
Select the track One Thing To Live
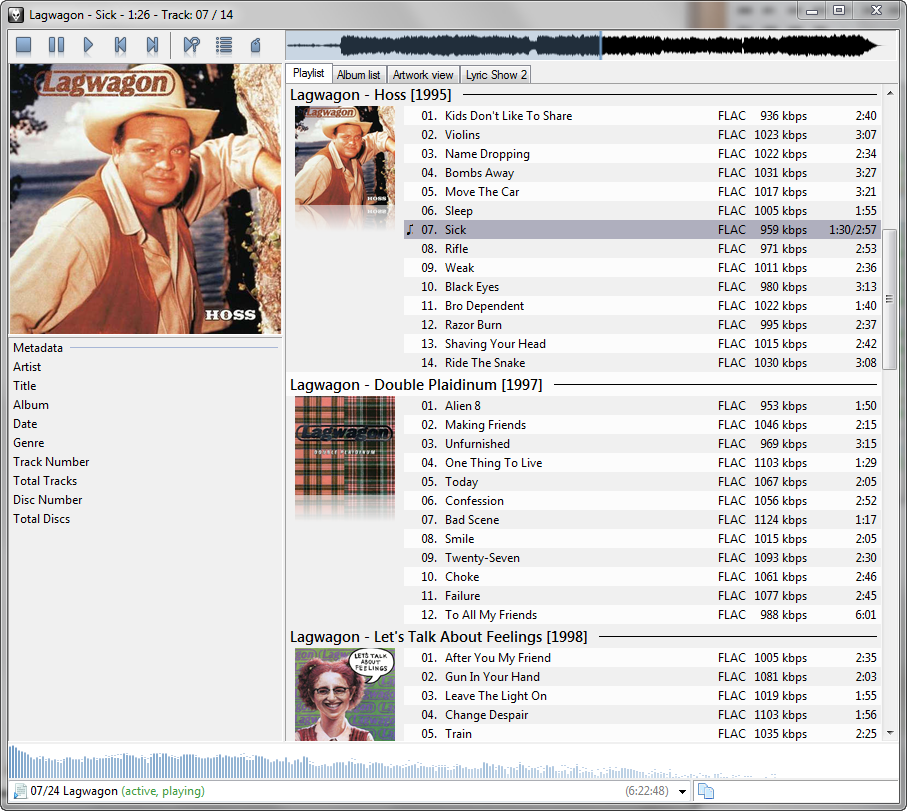coord(642,463)
